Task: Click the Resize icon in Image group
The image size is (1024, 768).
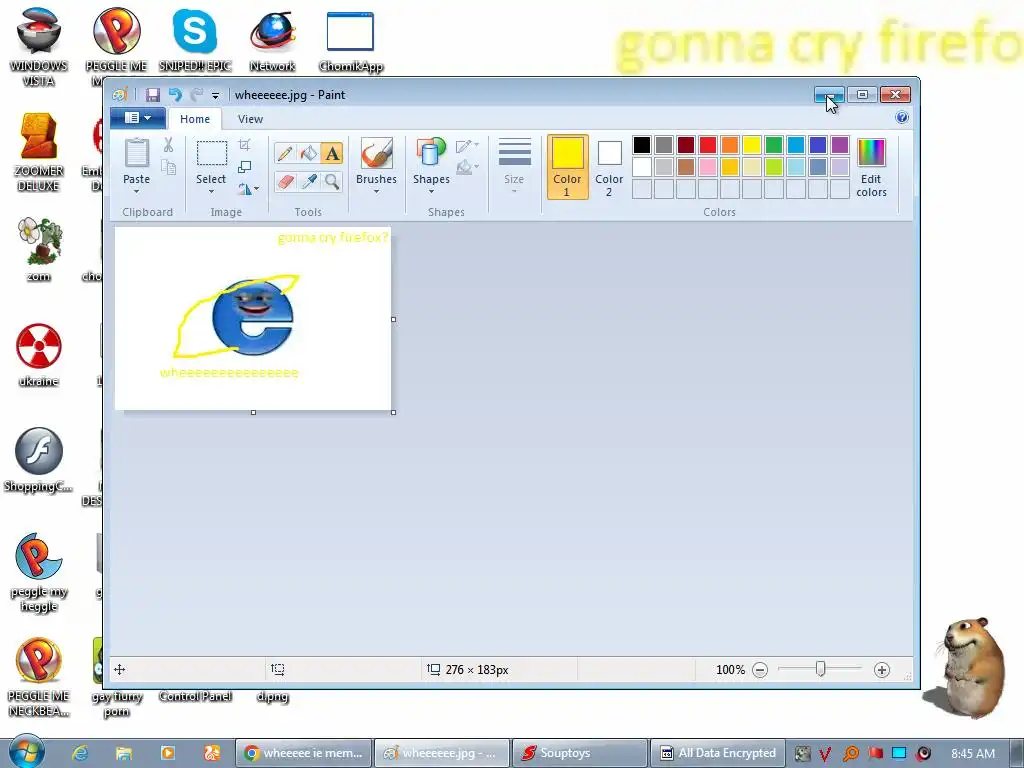Action: click(x=245, y=167)
